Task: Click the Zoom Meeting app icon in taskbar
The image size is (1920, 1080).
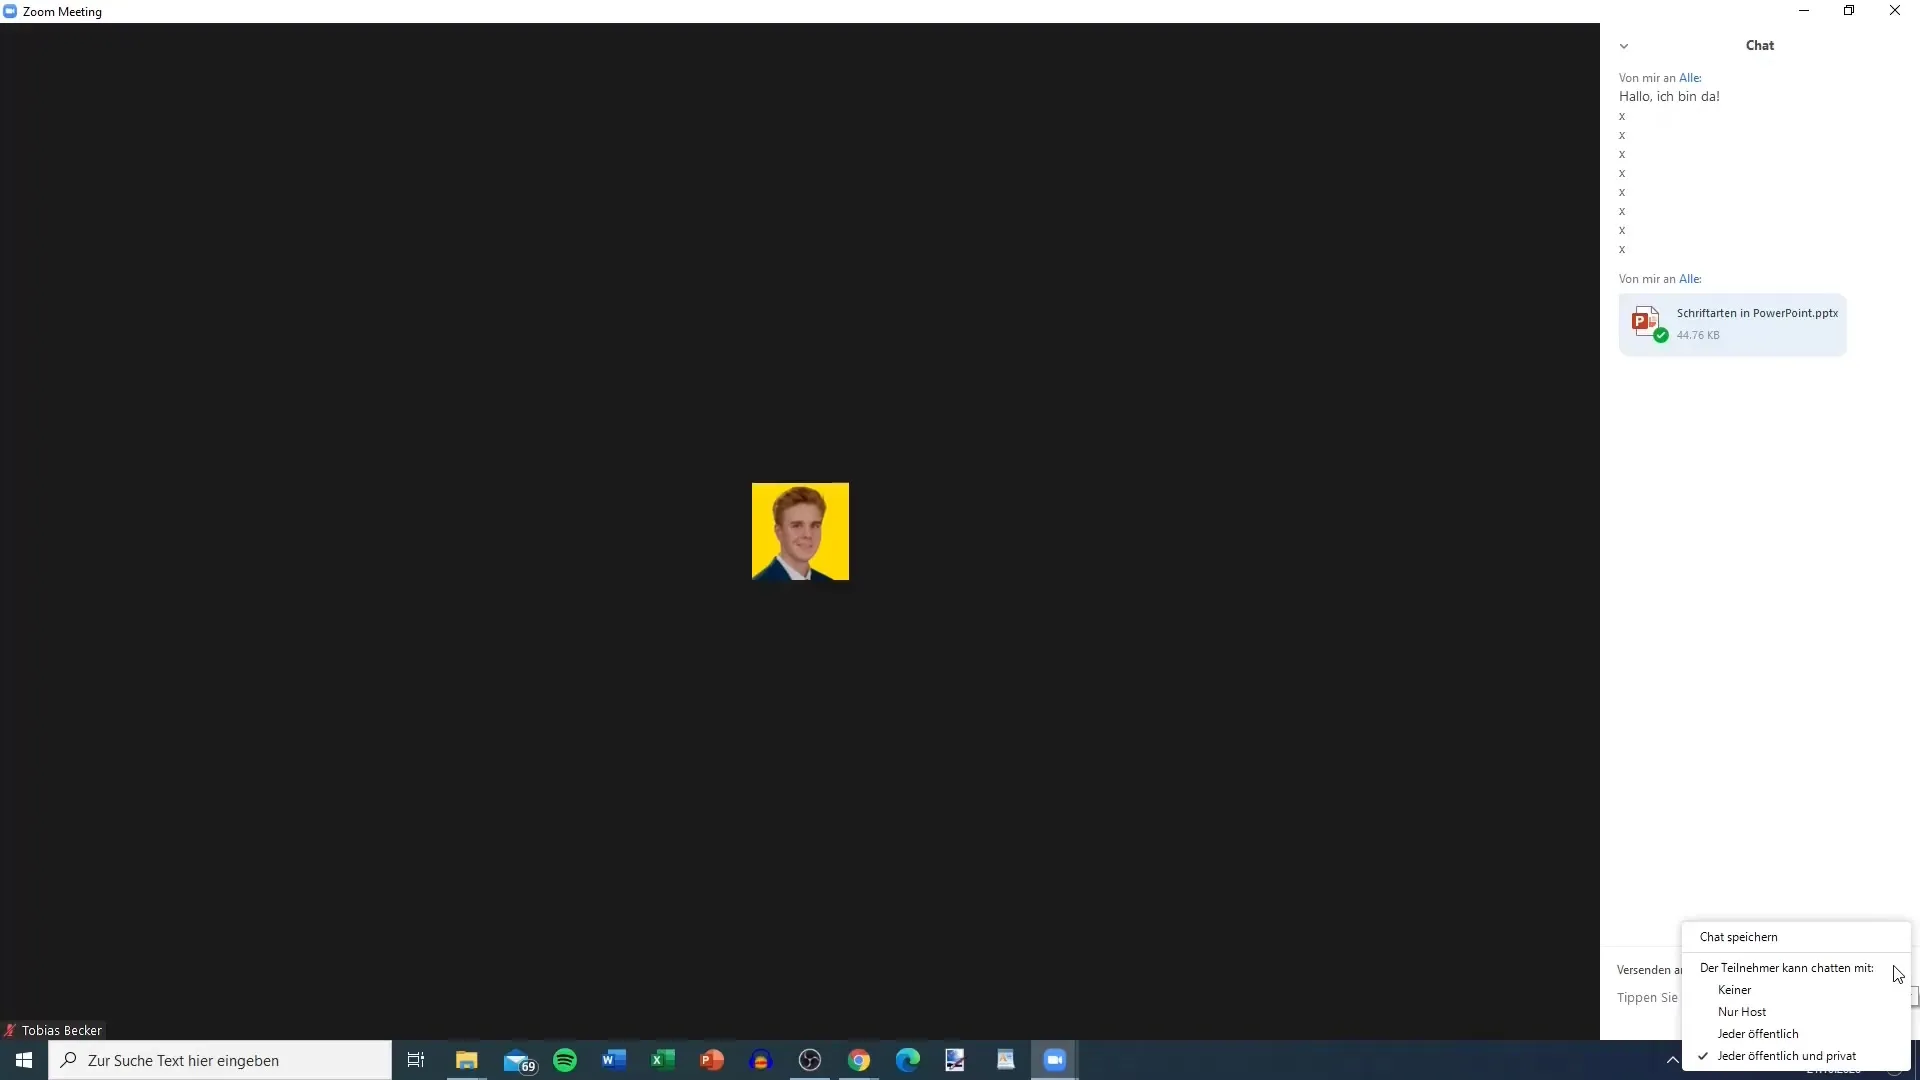Action: 1055,1059
